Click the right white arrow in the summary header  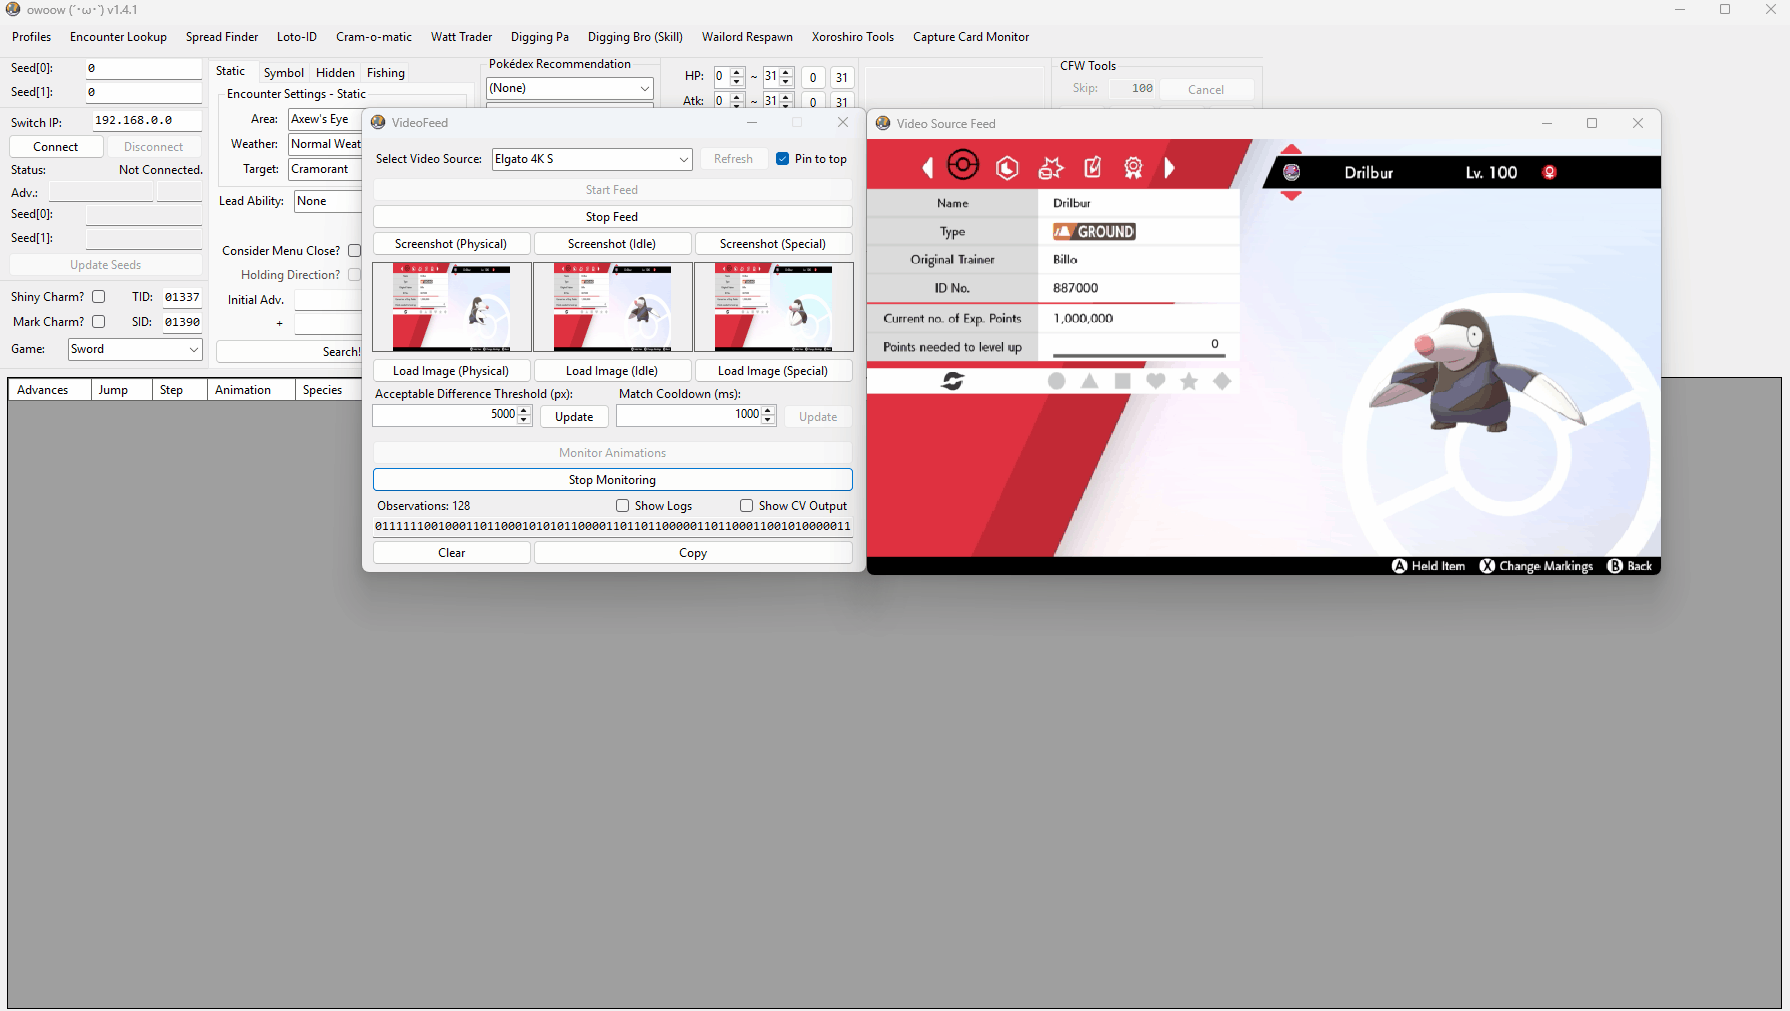click(1169, 168)
